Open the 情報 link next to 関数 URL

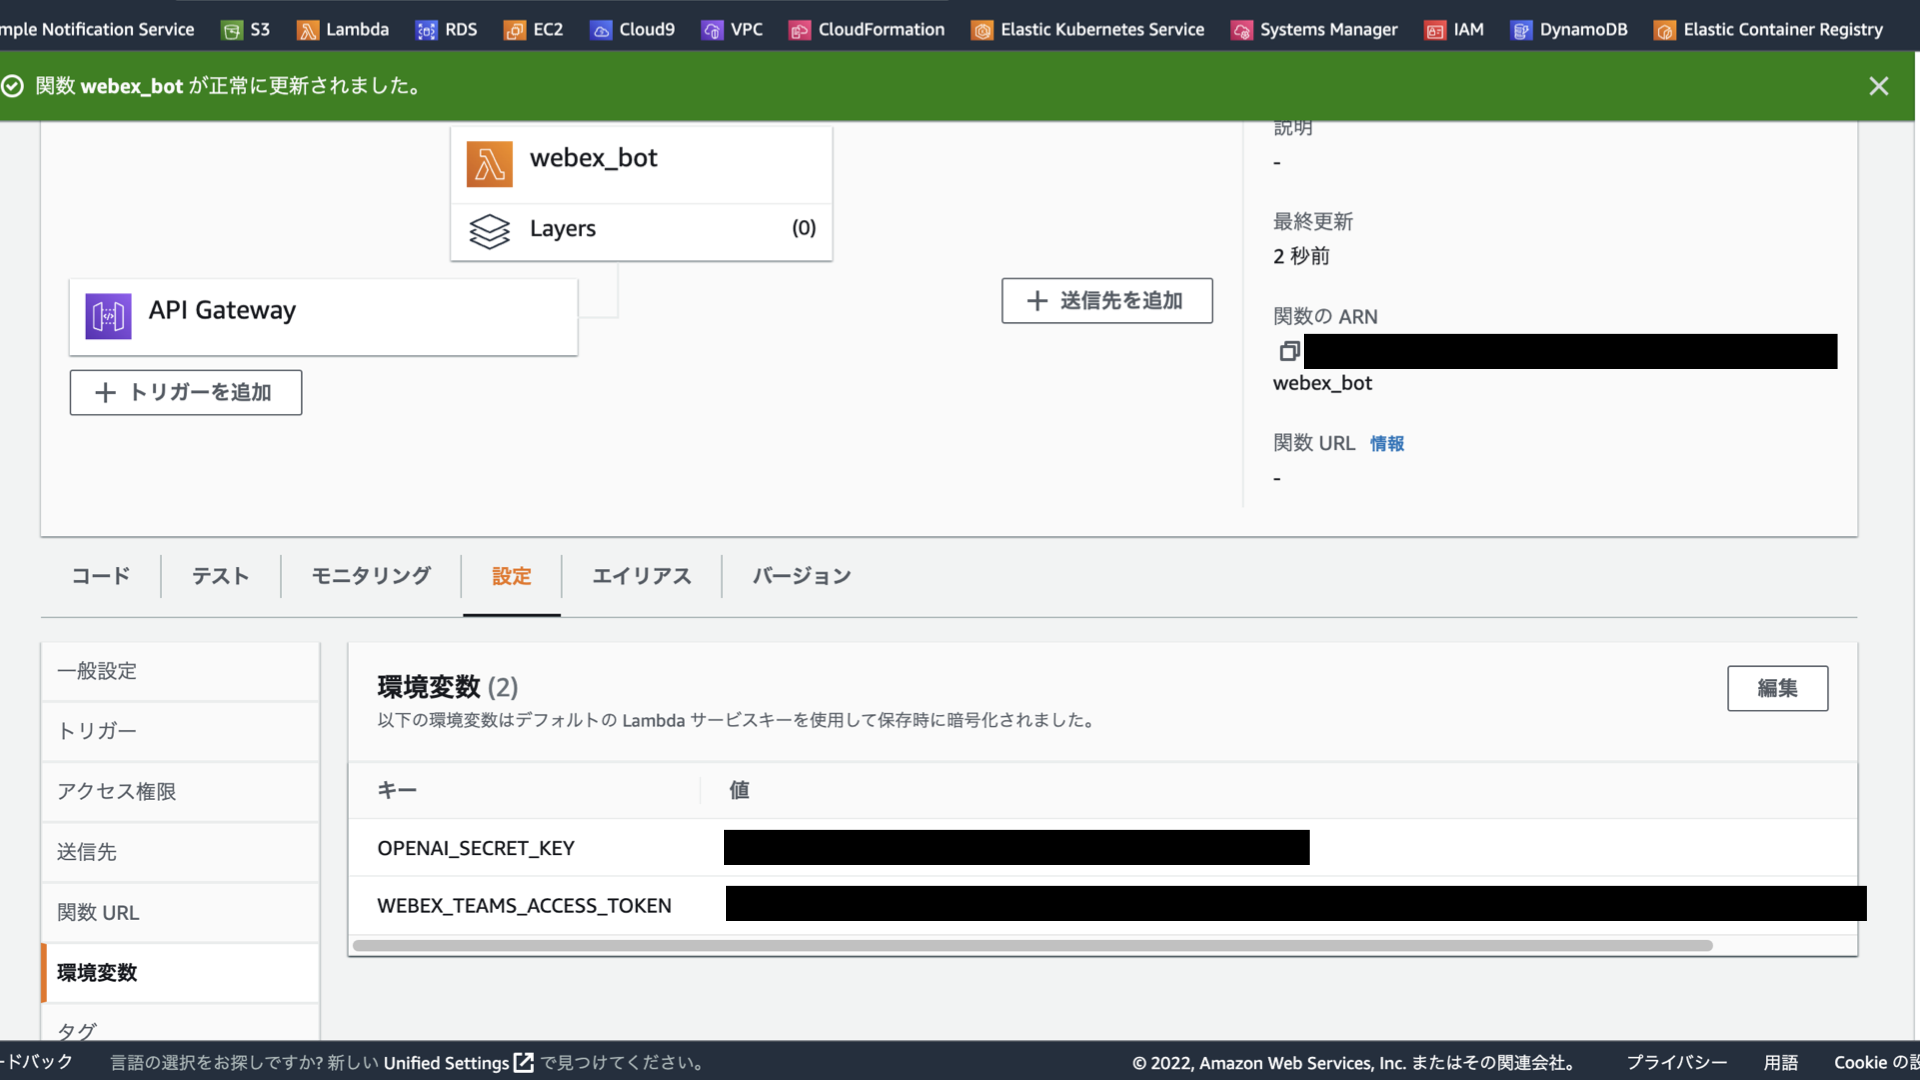[1386, 443]
